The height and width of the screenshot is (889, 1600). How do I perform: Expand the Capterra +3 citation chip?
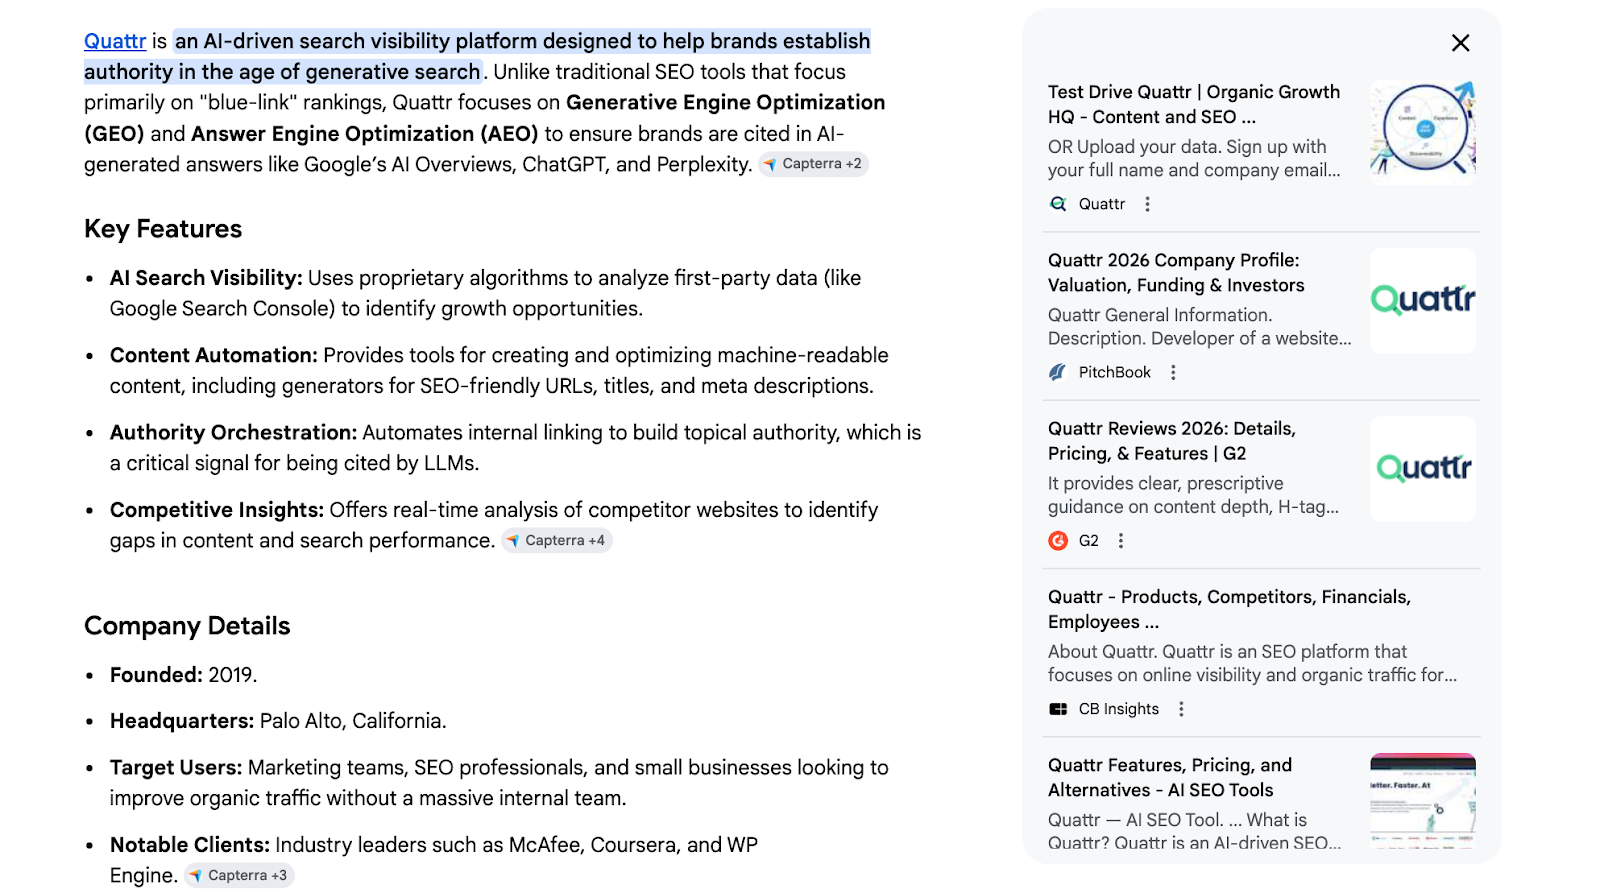[x=239, y=876]
